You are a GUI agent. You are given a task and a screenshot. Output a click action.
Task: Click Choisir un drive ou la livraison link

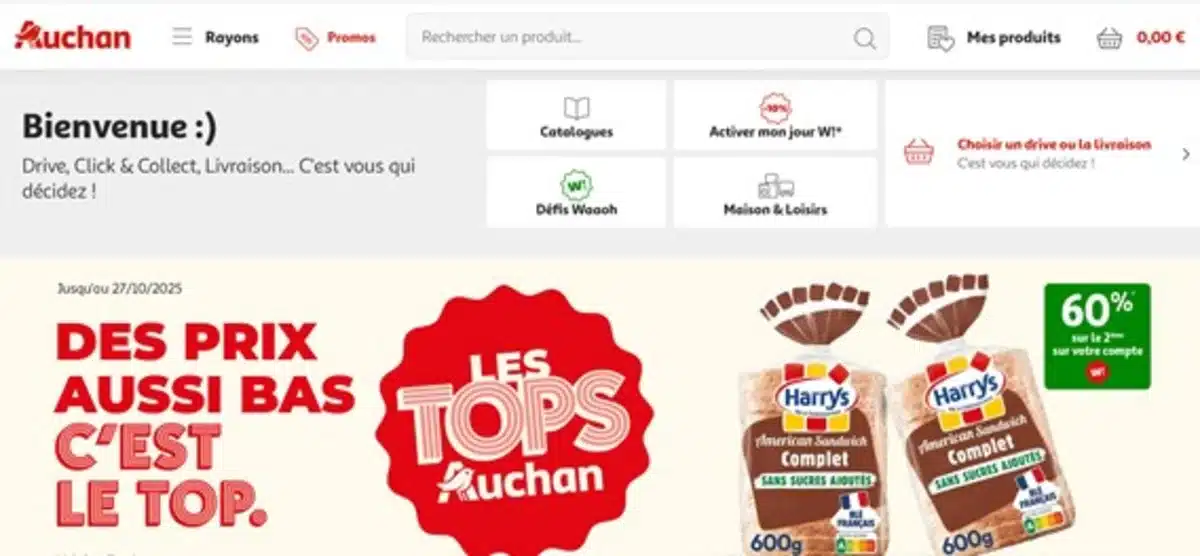[1054, 144]
